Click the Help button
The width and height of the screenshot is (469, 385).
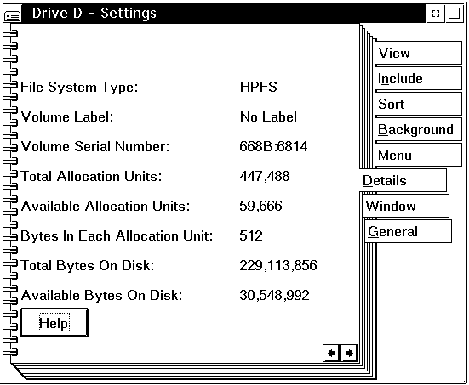(x=54, y=323)
